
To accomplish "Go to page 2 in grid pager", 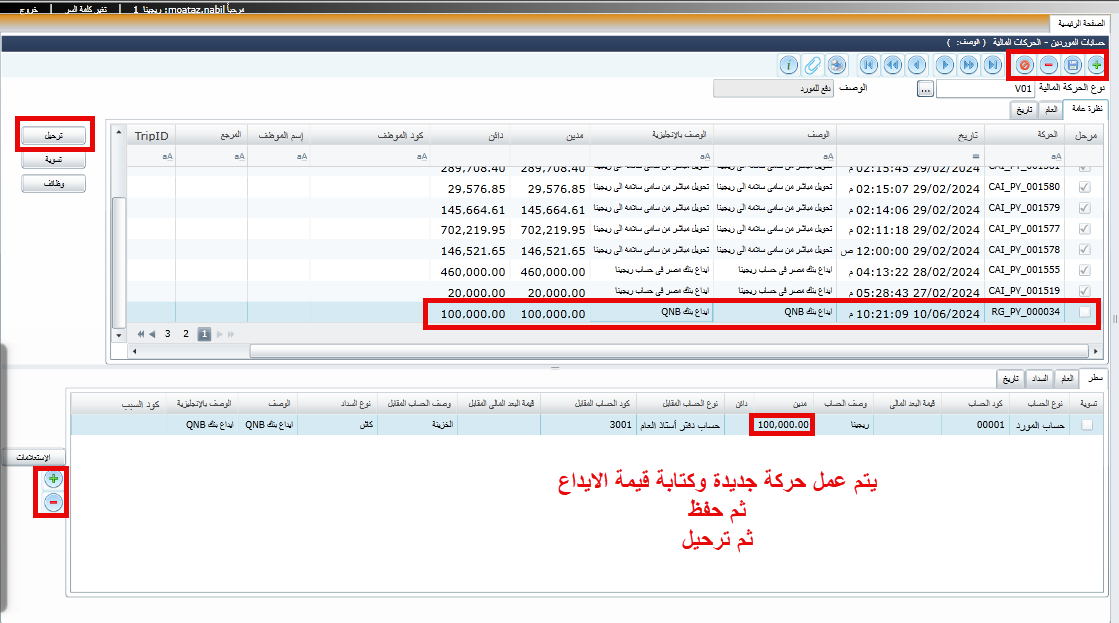I will (185, 334).
